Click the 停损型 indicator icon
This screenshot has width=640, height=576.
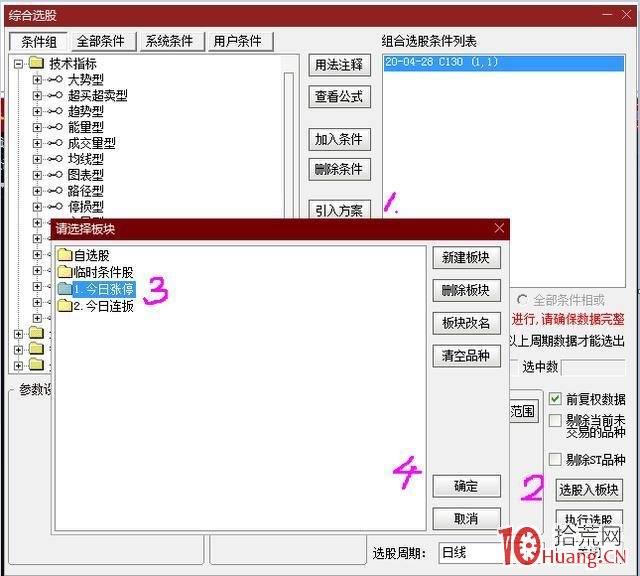[x=56, y=207]
